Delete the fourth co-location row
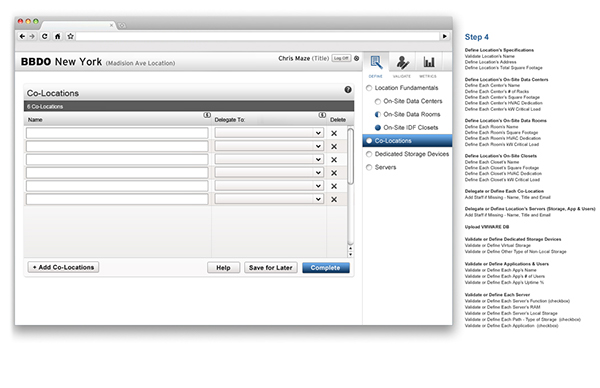 tap(334, 173)
